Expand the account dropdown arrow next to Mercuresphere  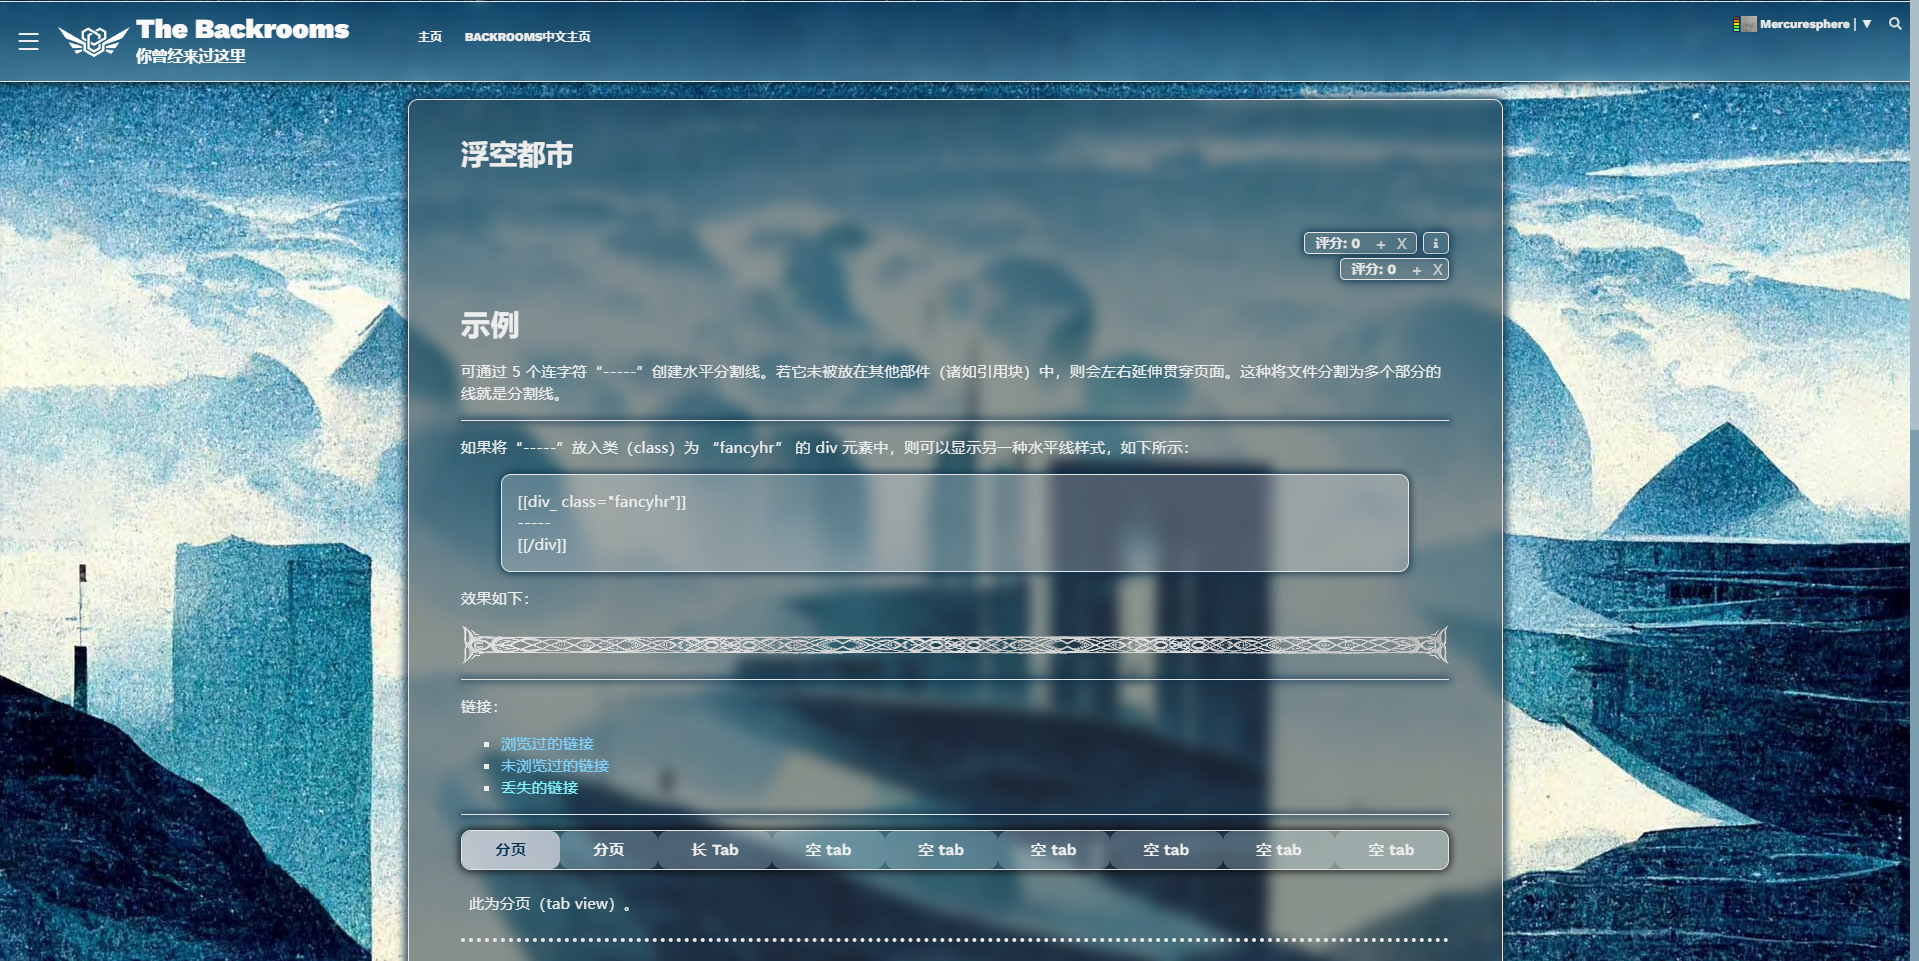click(x=1867, y=24)
